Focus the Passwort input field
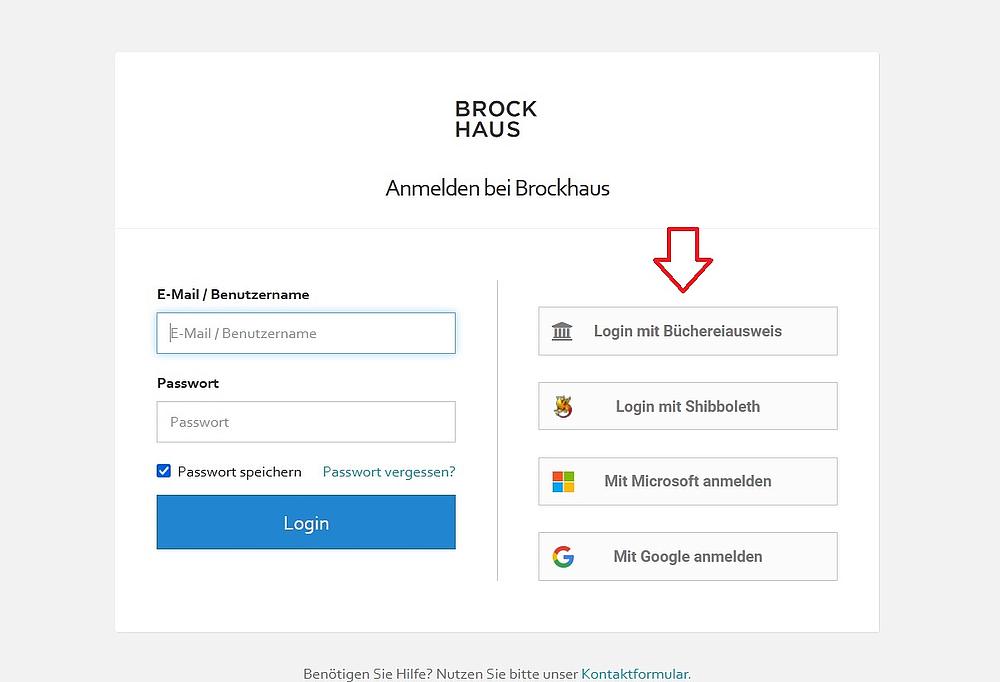 306,422
